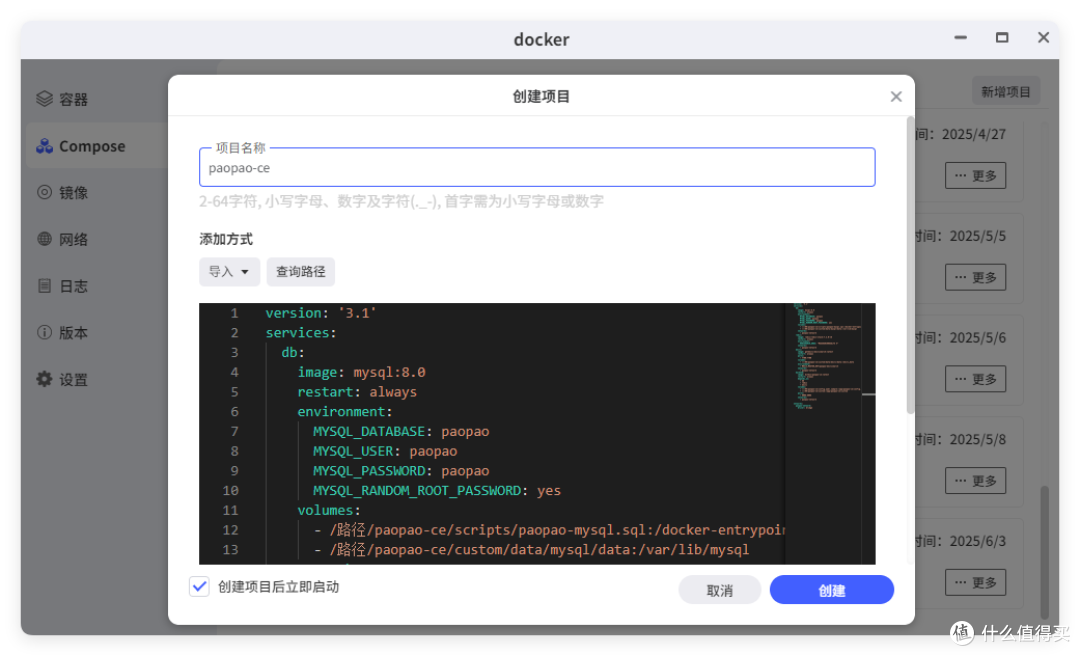Click line 1 'version: 3.1' in editor
This screenshot has height=656, width=1080.
[321, 313]
